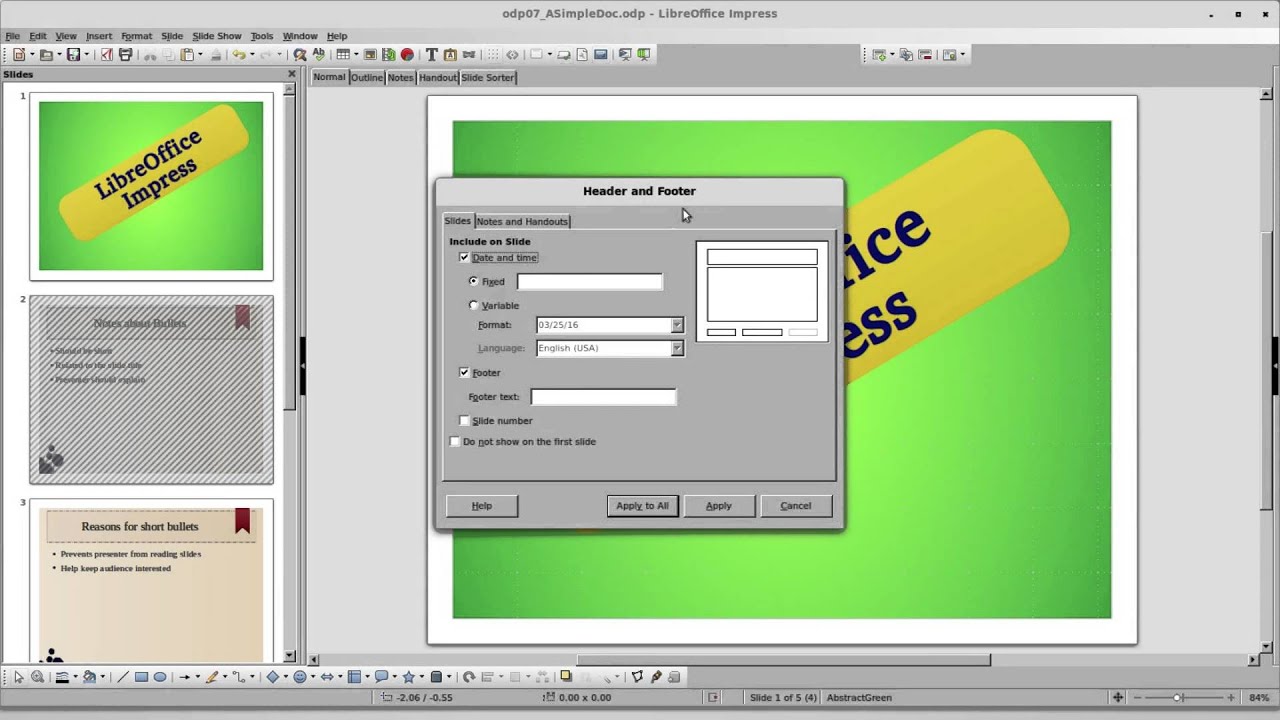Click the Rotate tool icon
Screen dimensions: 1280x720
click(468, 677)
